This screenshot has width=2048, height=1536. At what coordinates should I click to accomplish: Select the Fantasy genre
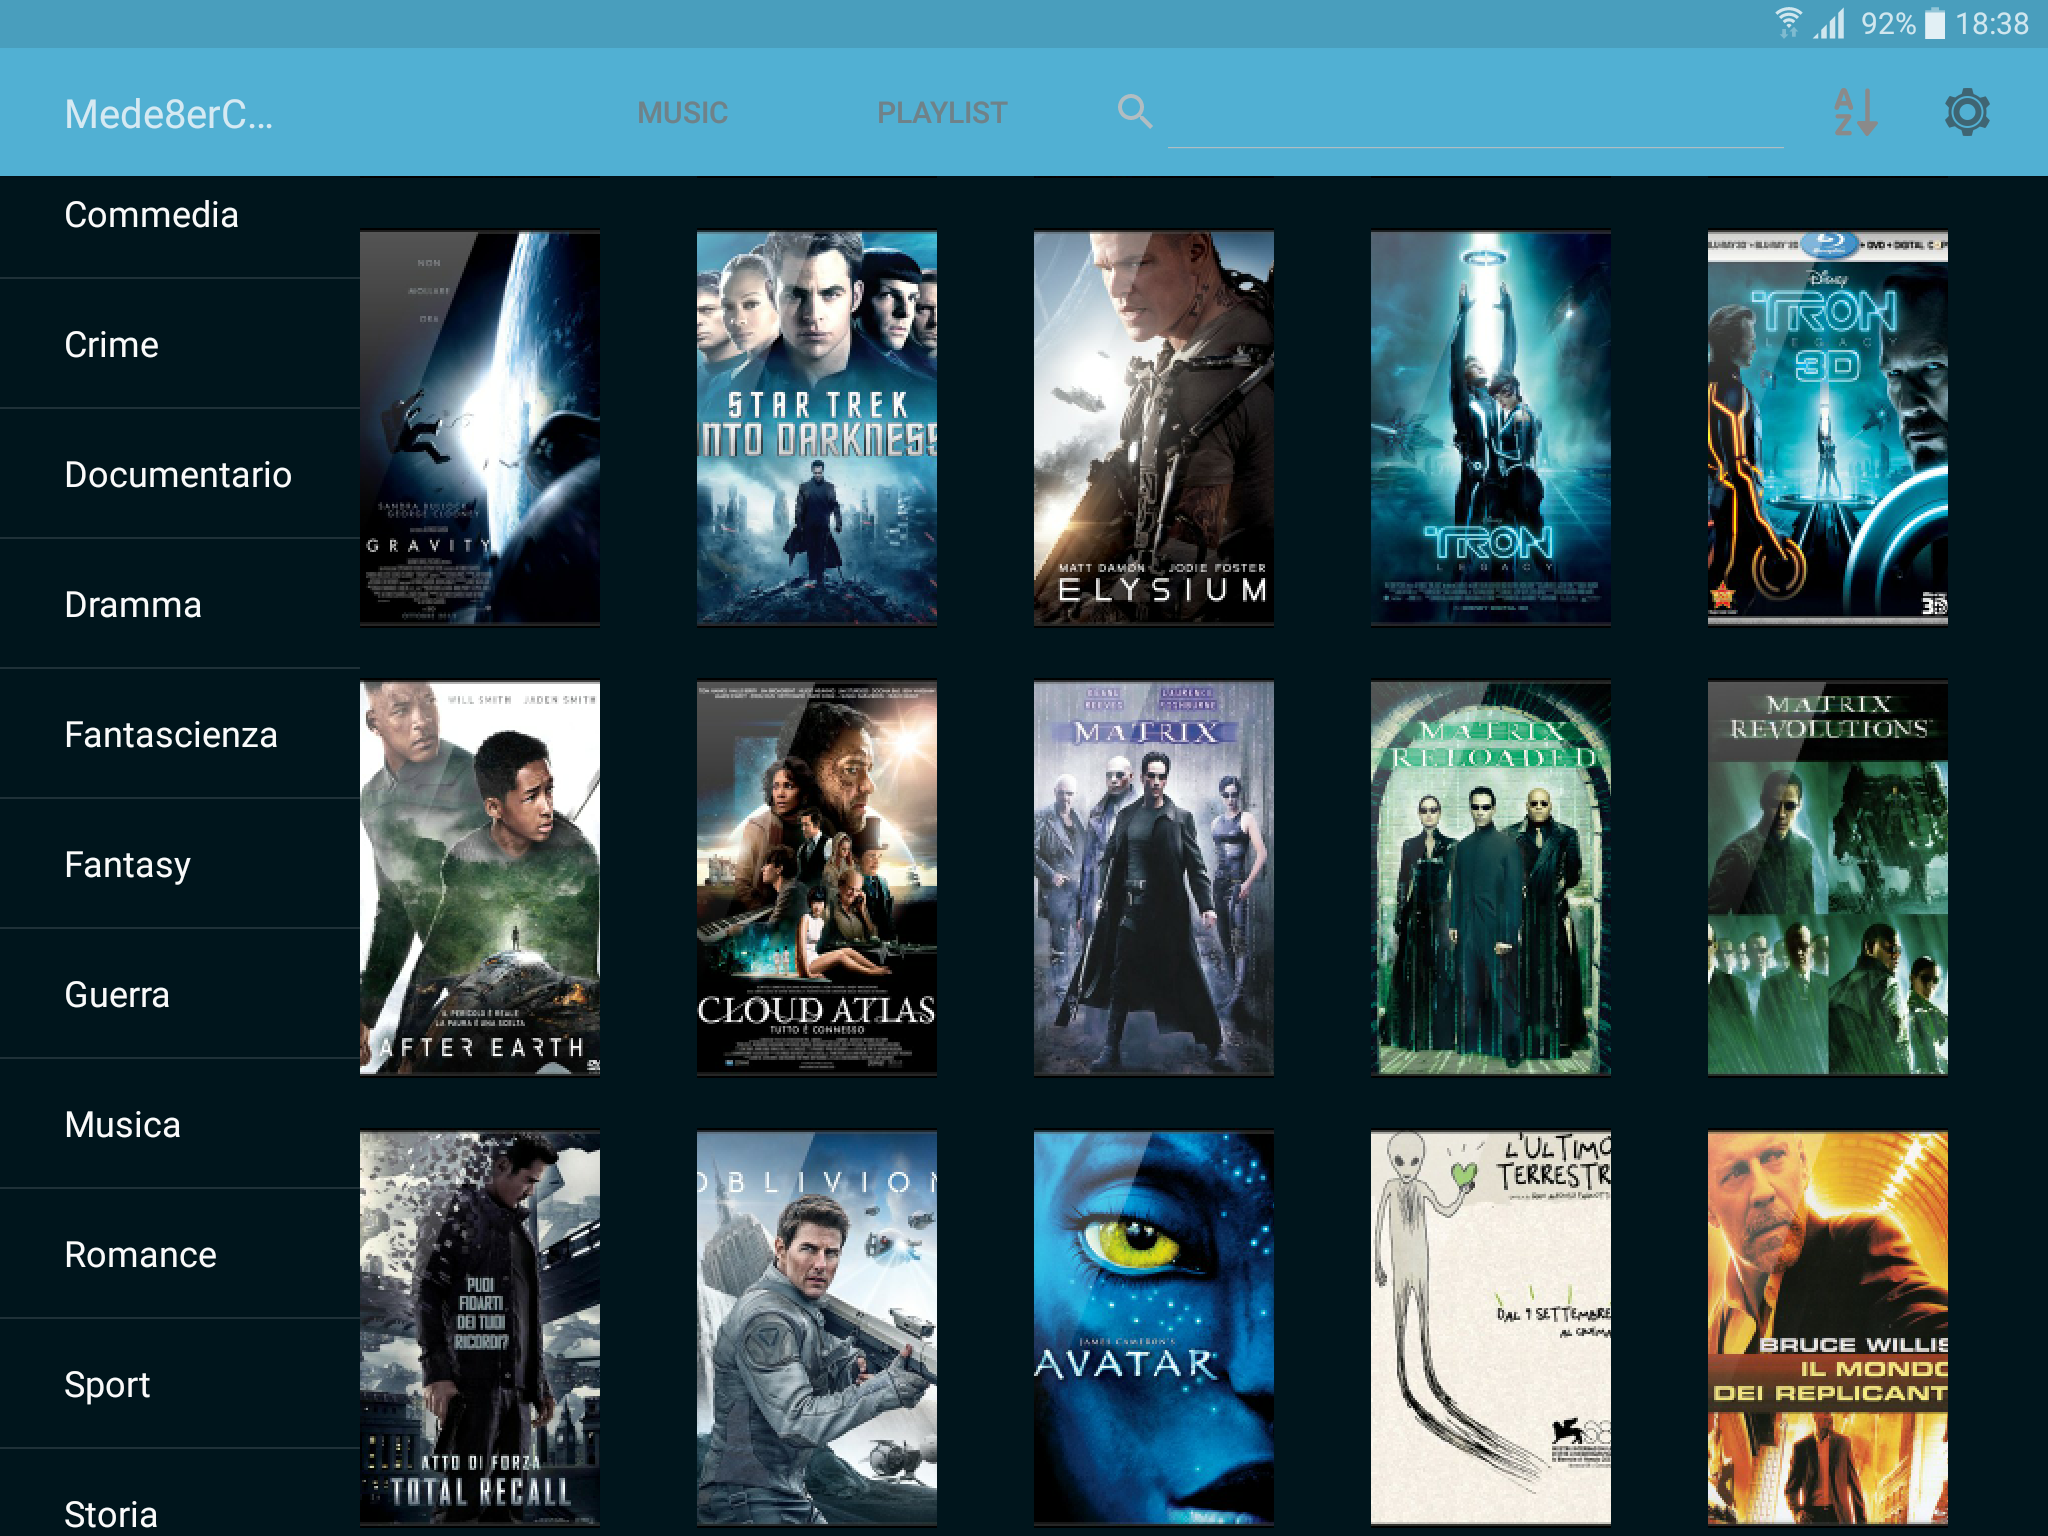click(x=180, y=864)
